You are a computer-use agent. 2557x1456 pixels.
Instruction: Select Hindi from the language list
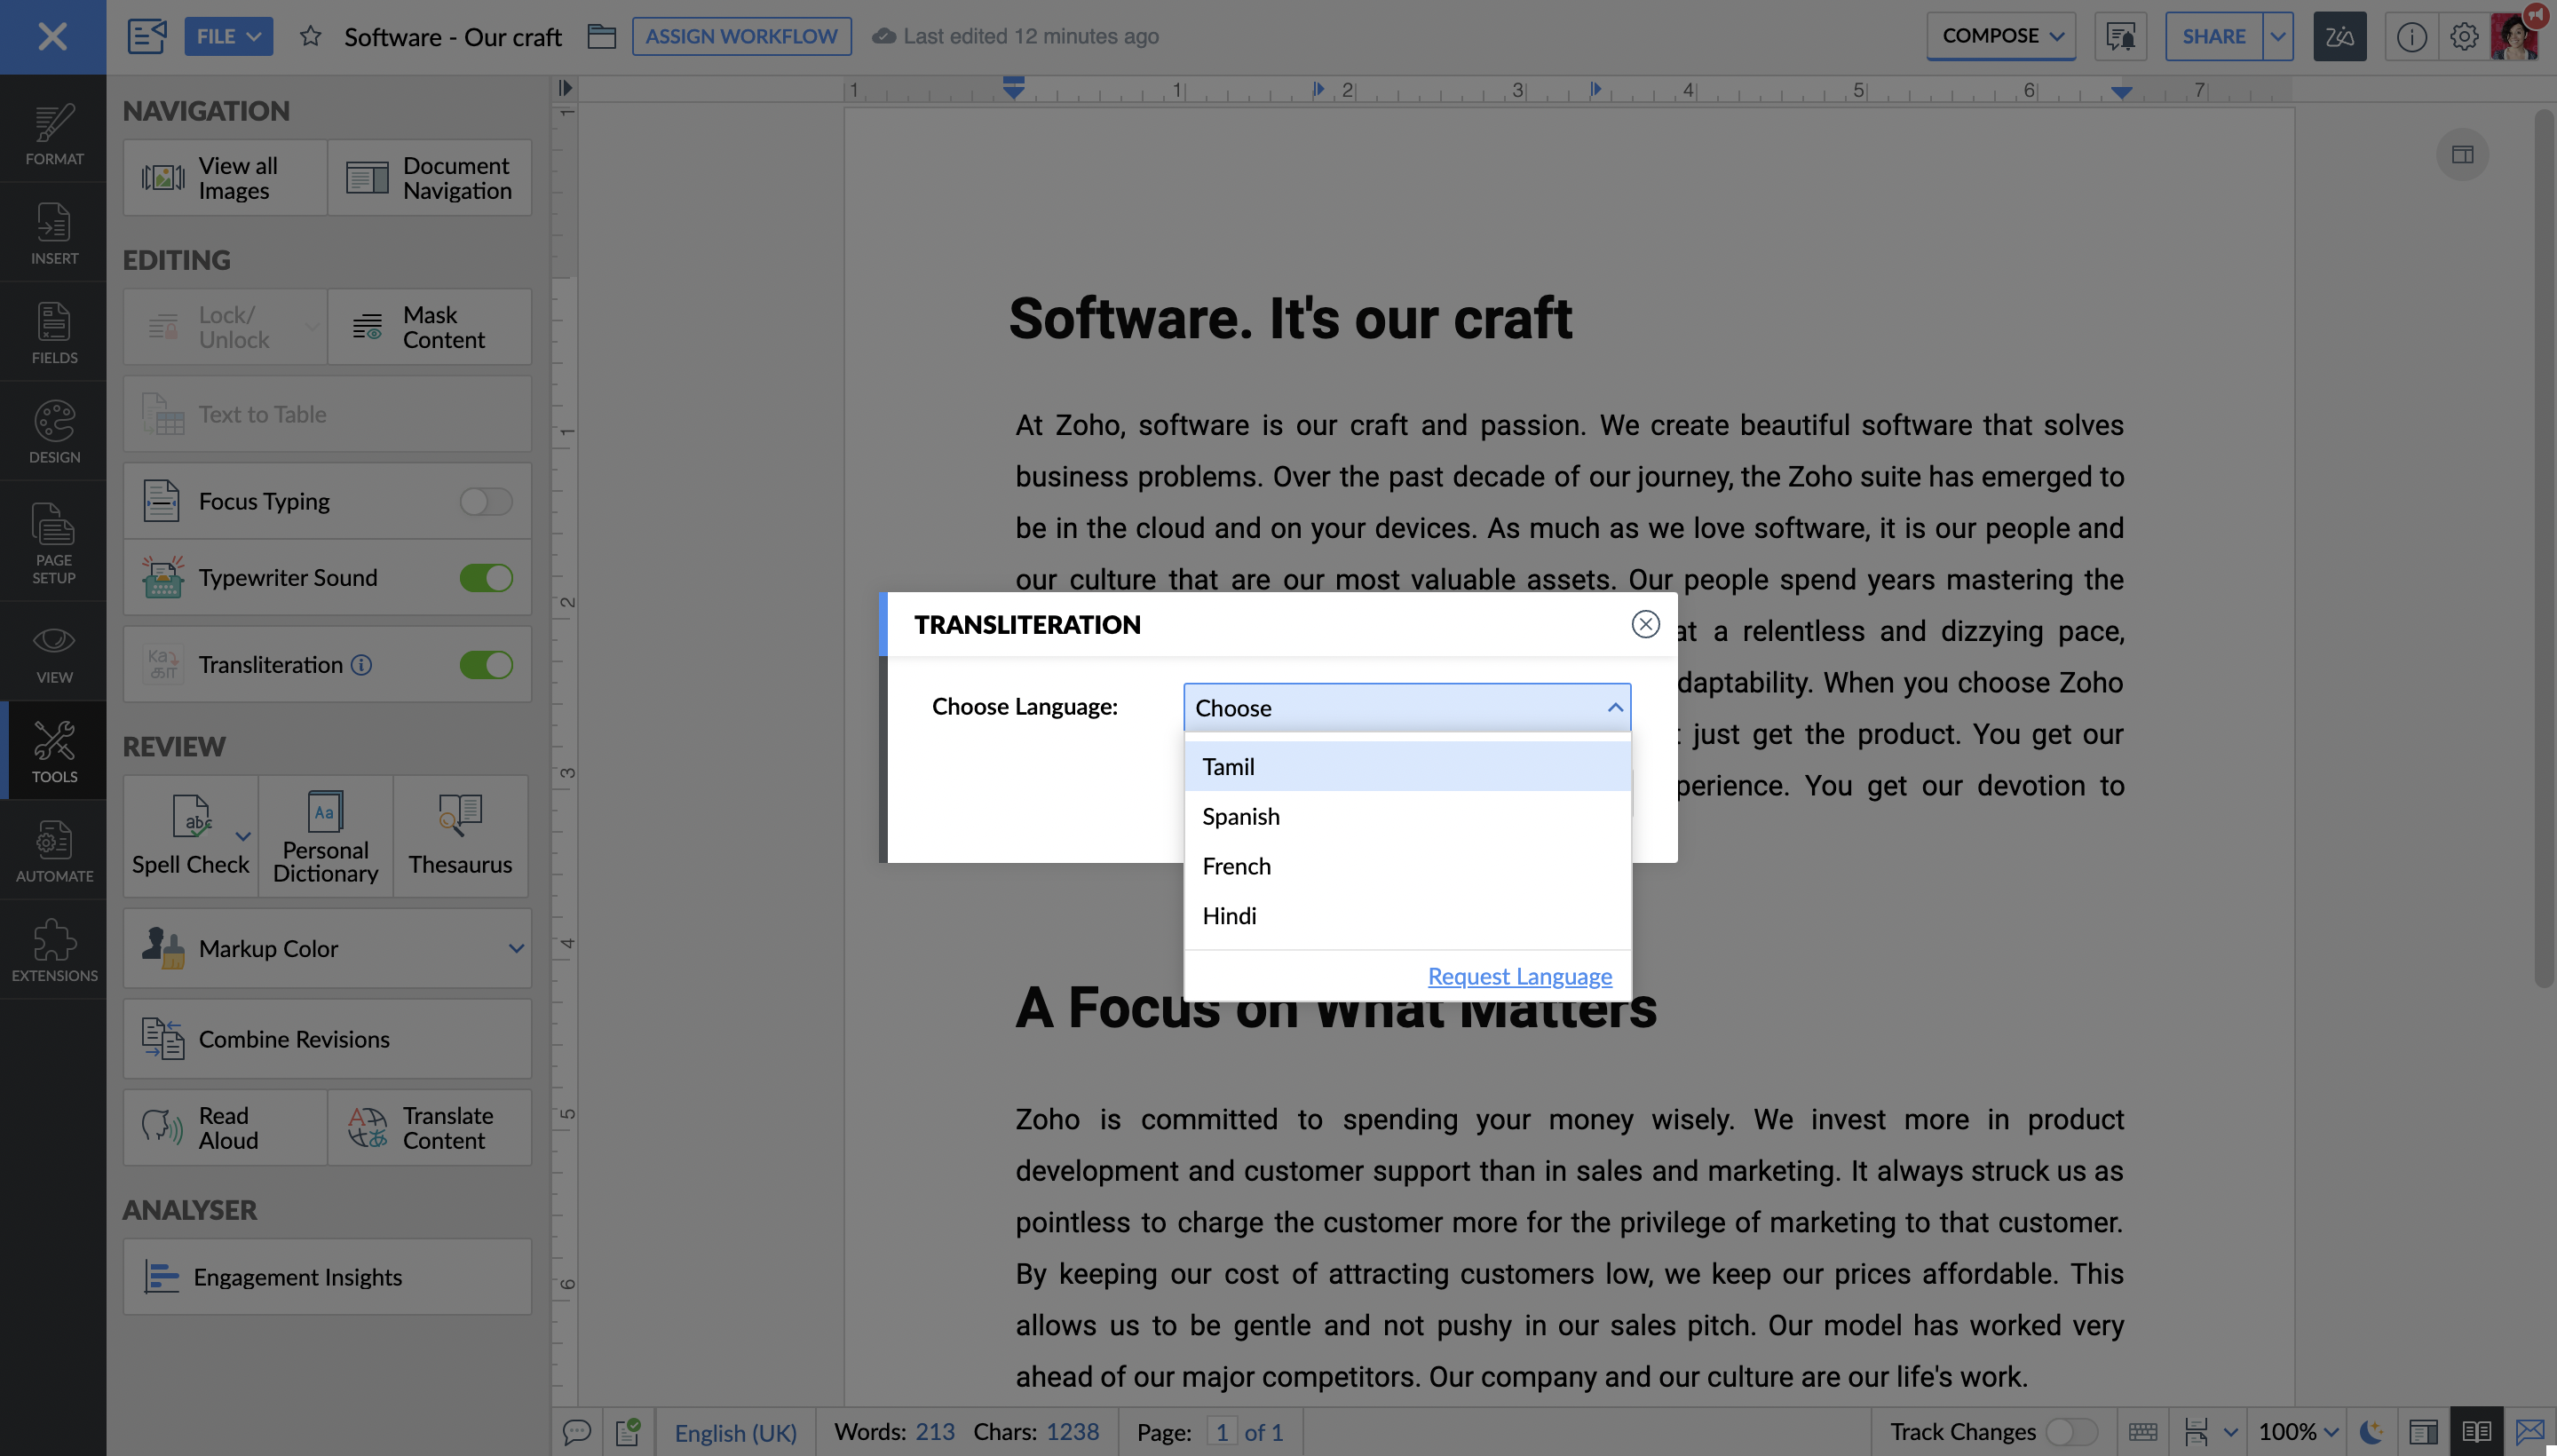(x=1229, y=915)
